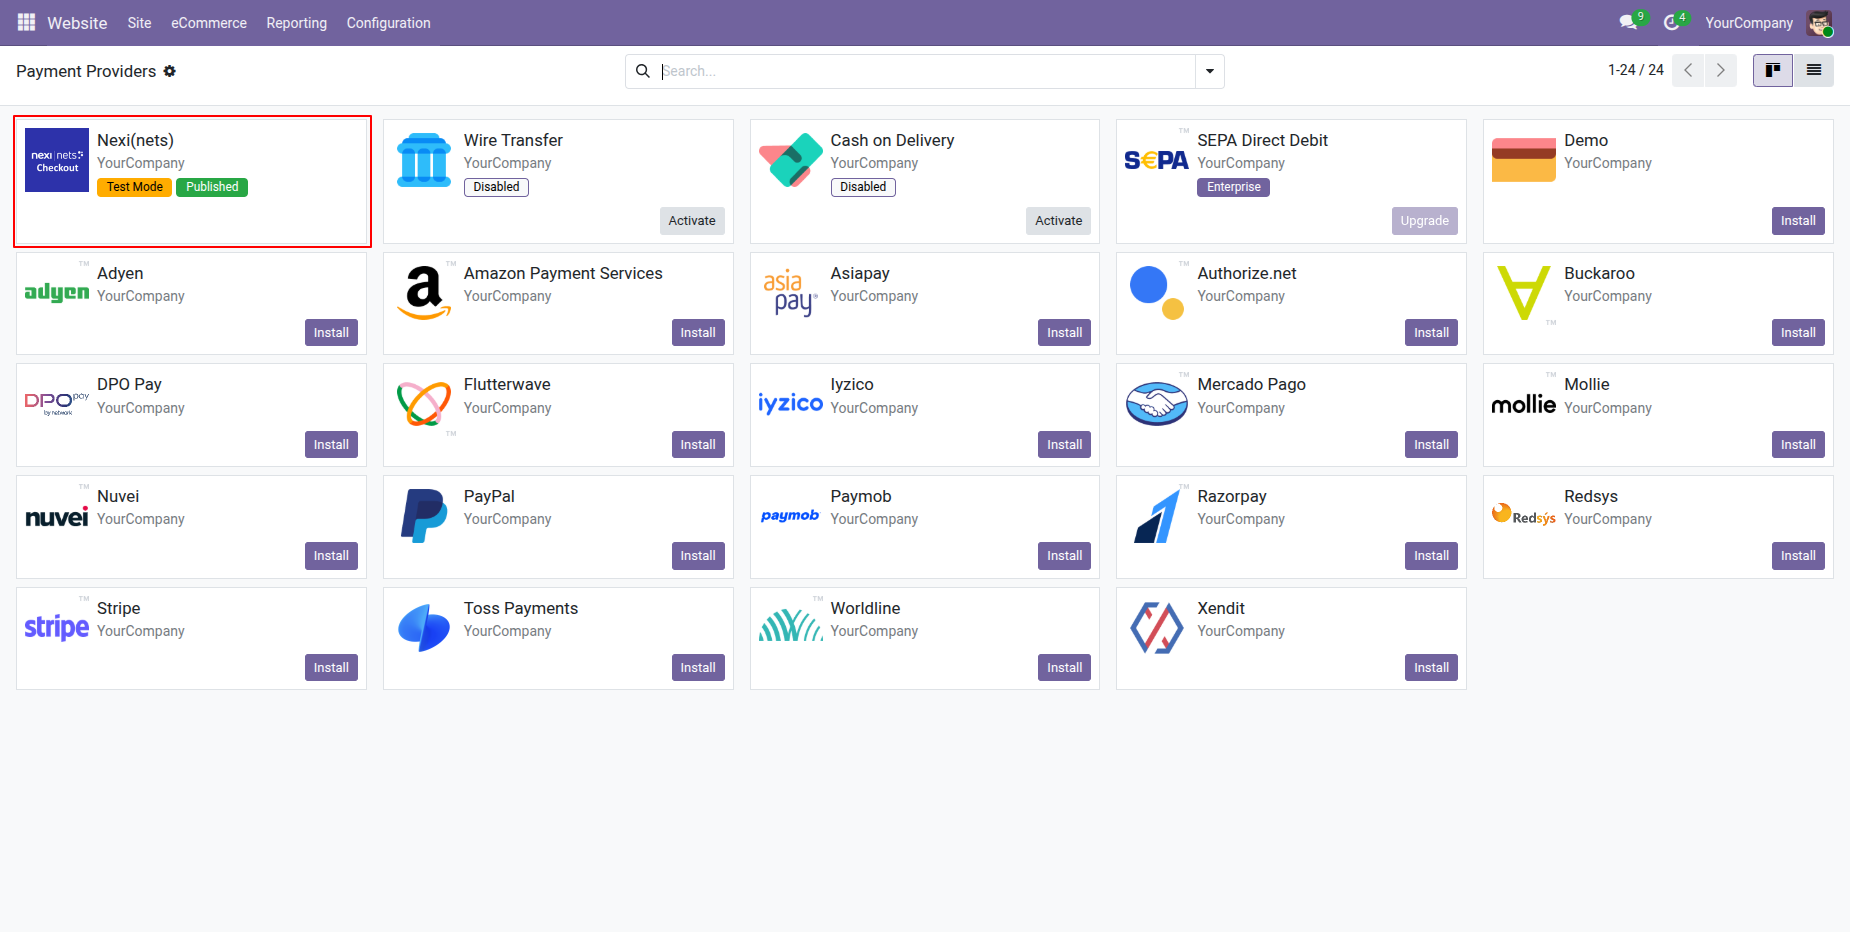This screenshot has height=932, width=1850.
Task: Install the PayPal provider
Action: 698,556
